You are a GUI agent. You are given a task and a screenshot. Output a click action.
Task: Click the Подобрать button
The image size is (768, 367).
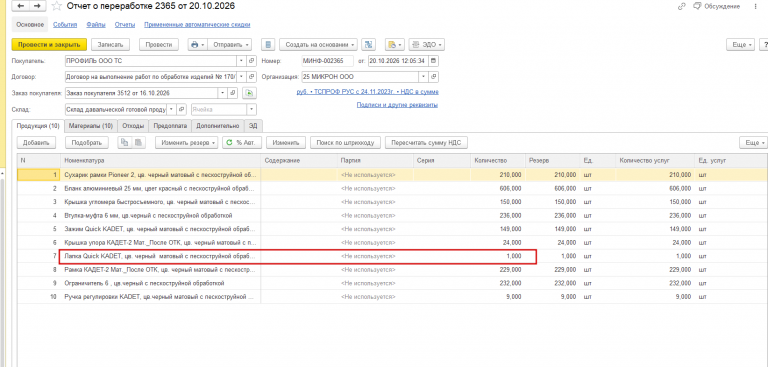tap(87, 143)
